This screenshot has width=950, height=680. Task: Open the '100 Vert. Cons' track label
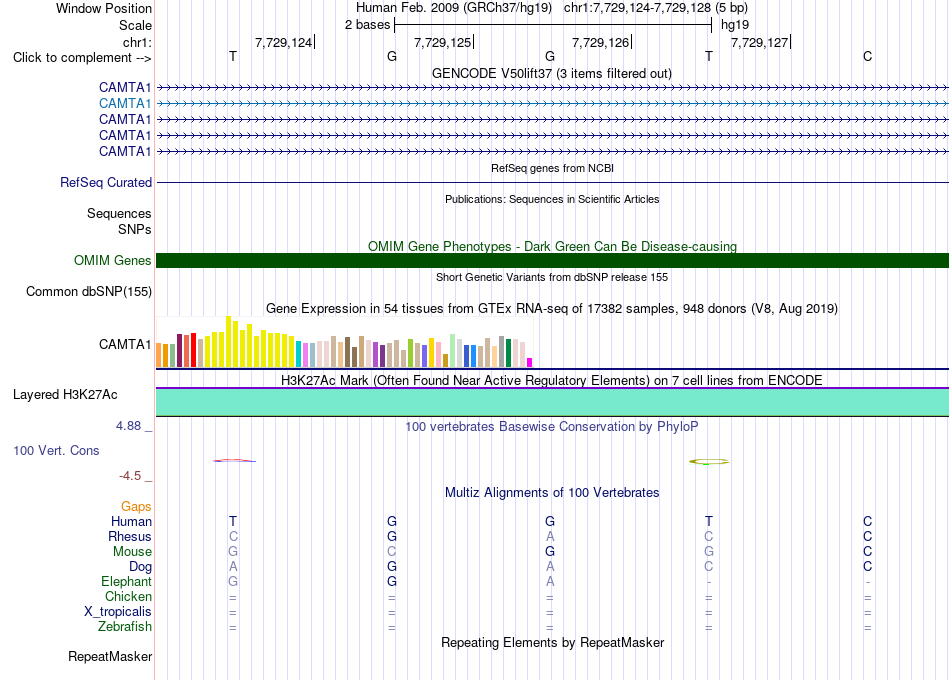[56, 450]
